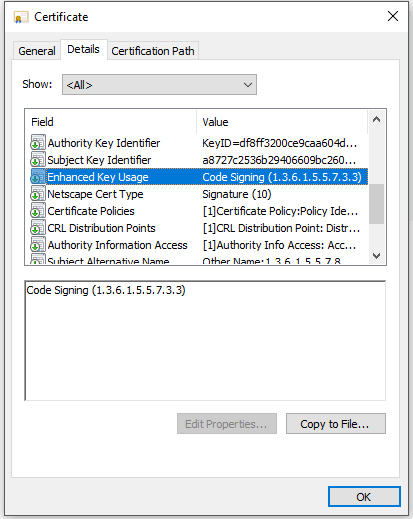Close the Certificate dialog window
Image resolution: width=413 pixels, height=519 pixels.
point(393,16)
